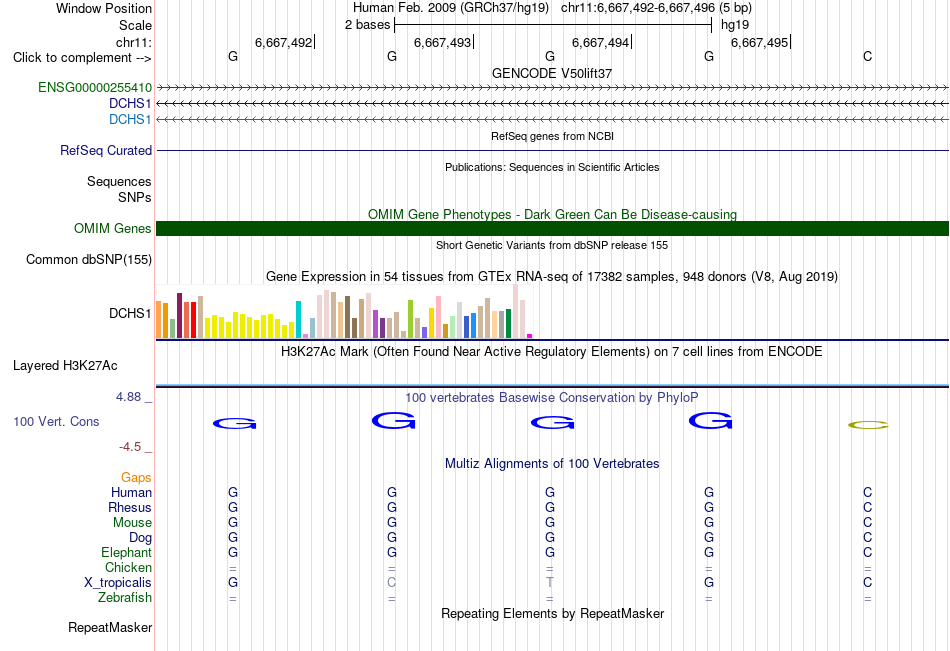Click Publications: Sequences in Scientific Articles title

pos(552,167)
